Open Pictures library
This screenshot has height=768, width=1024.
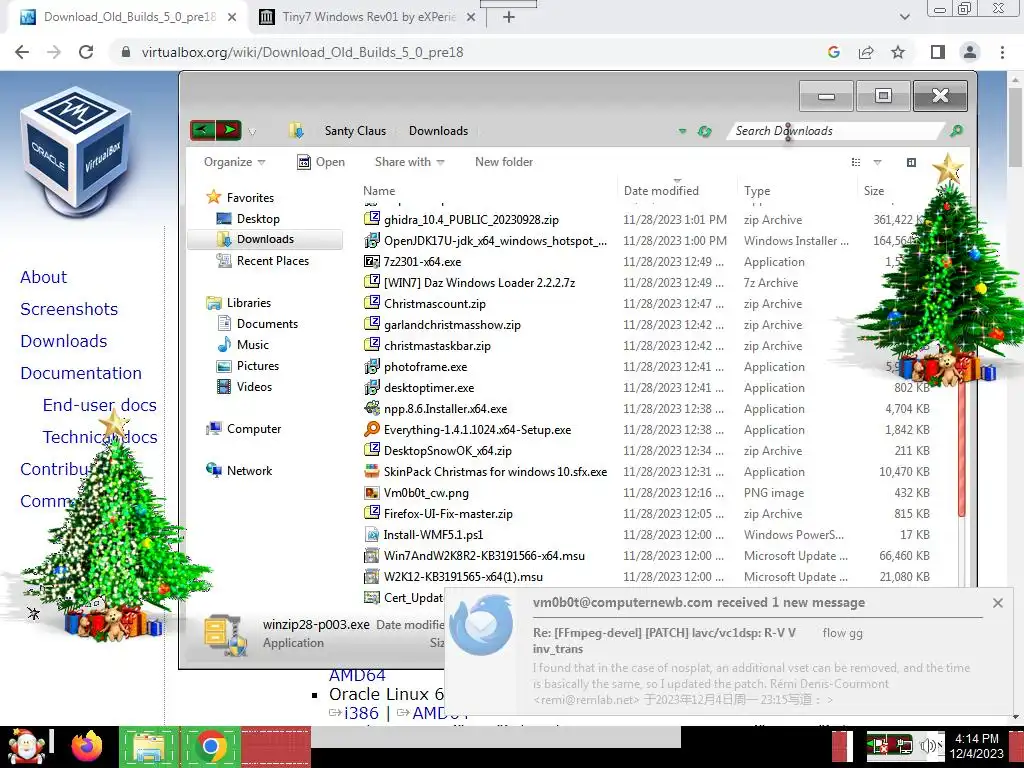tap(248, 366)
